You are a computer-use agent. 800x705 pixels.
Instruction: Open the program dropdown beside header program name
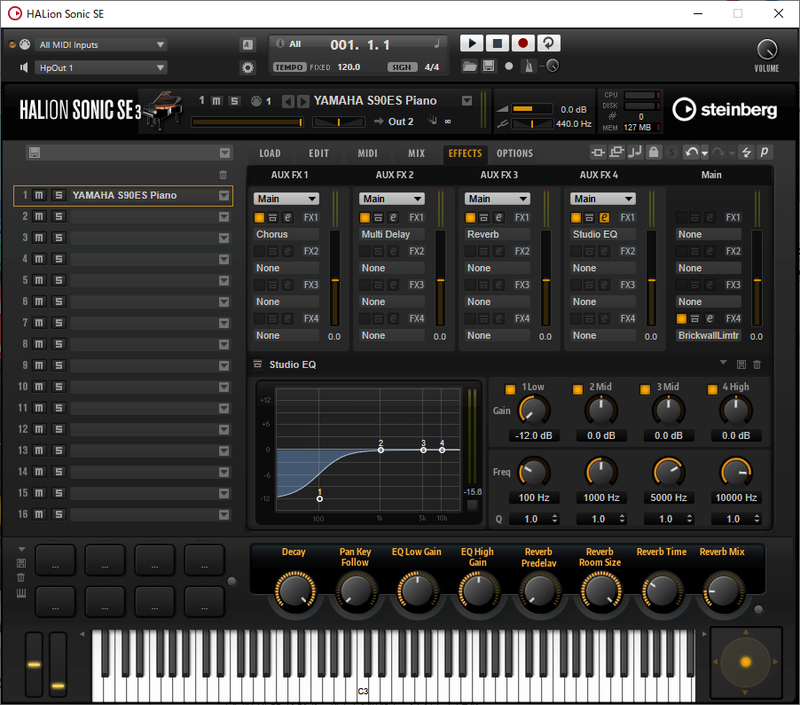[x=467, y=101]
